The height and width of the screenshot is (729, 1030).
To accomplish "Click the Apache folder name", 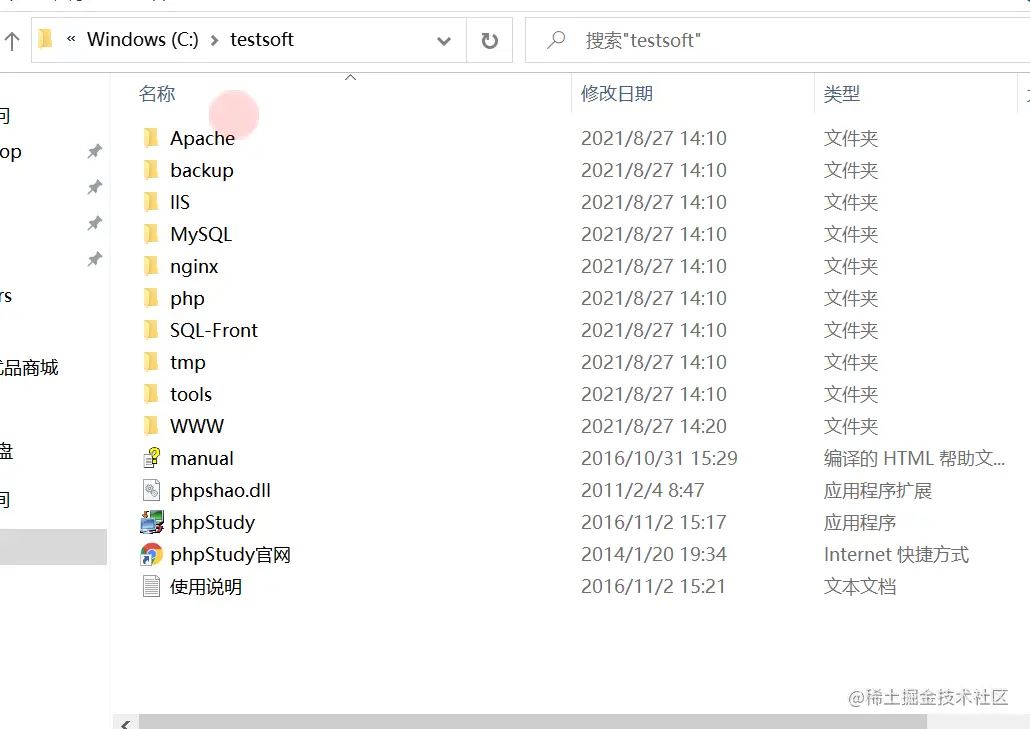I will point(202,138).
